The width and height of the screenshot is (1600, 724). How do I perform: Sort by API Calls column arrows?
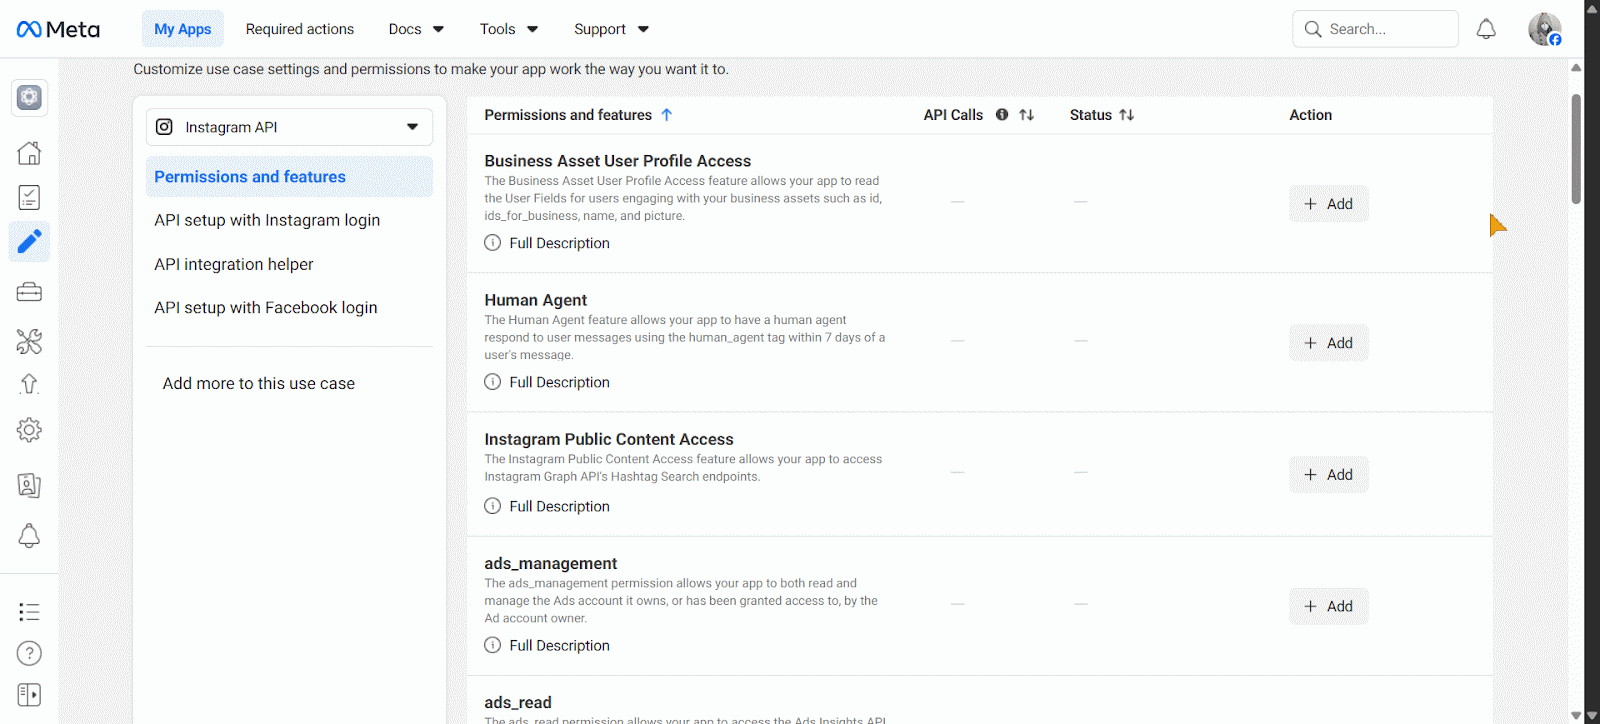pos(1026,115)
